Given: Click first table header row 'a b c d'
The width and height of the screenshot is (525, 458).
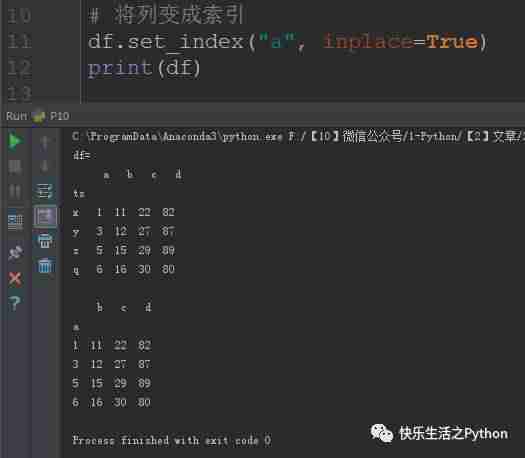Looking at the screenshot, I should [x=143, y=174].
